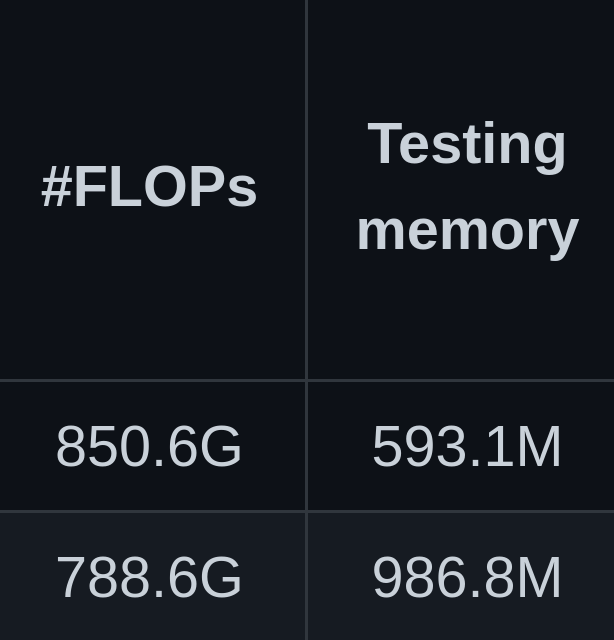Select the 593.1M testing memory cell

[467, 446]
